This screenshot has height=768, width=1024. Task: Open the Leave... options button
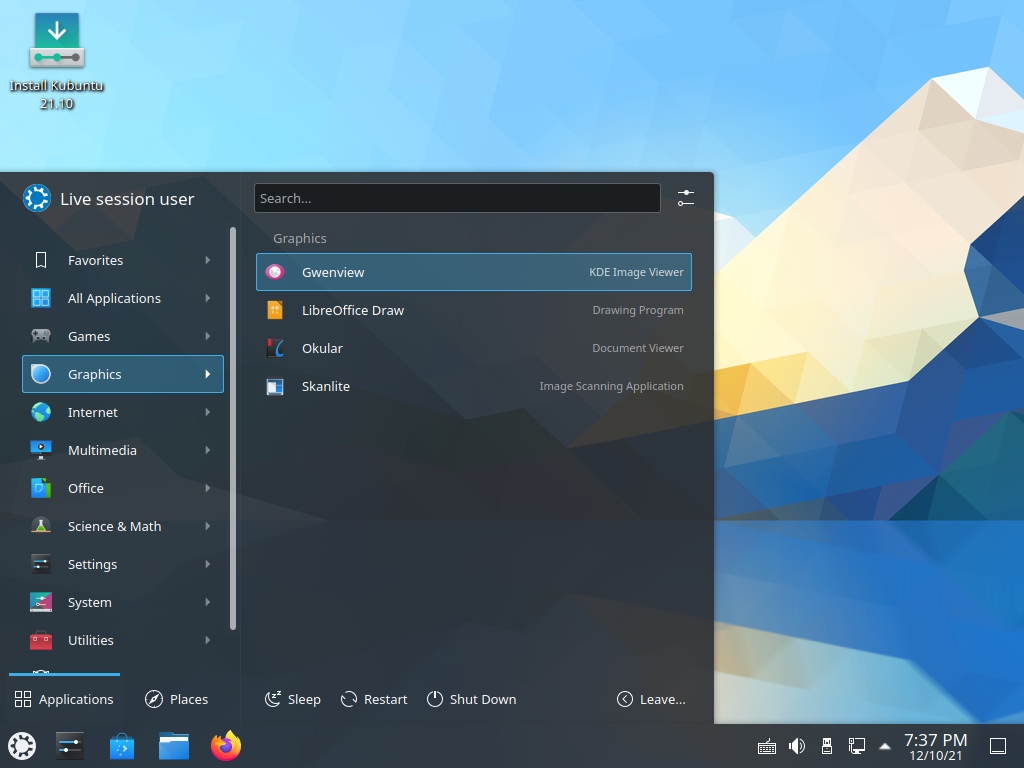(651, 699)
